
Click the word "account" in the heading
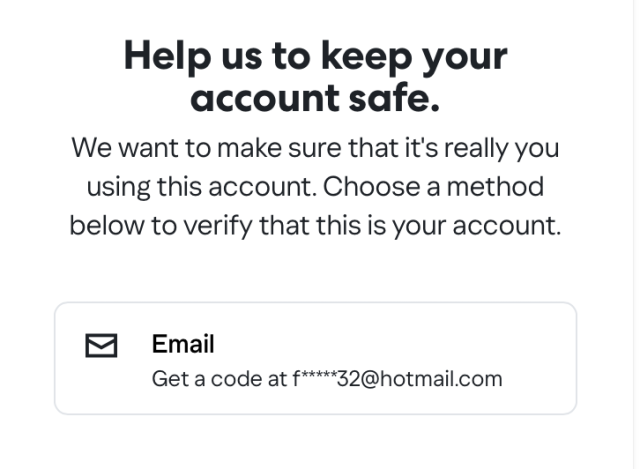pyautogui.click(x=265, y=98)
